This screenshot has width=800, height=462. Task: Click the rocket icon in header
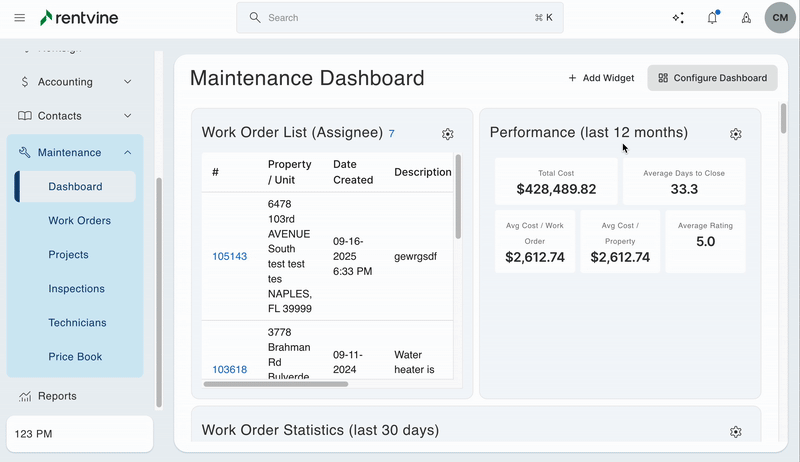point(746,18)
